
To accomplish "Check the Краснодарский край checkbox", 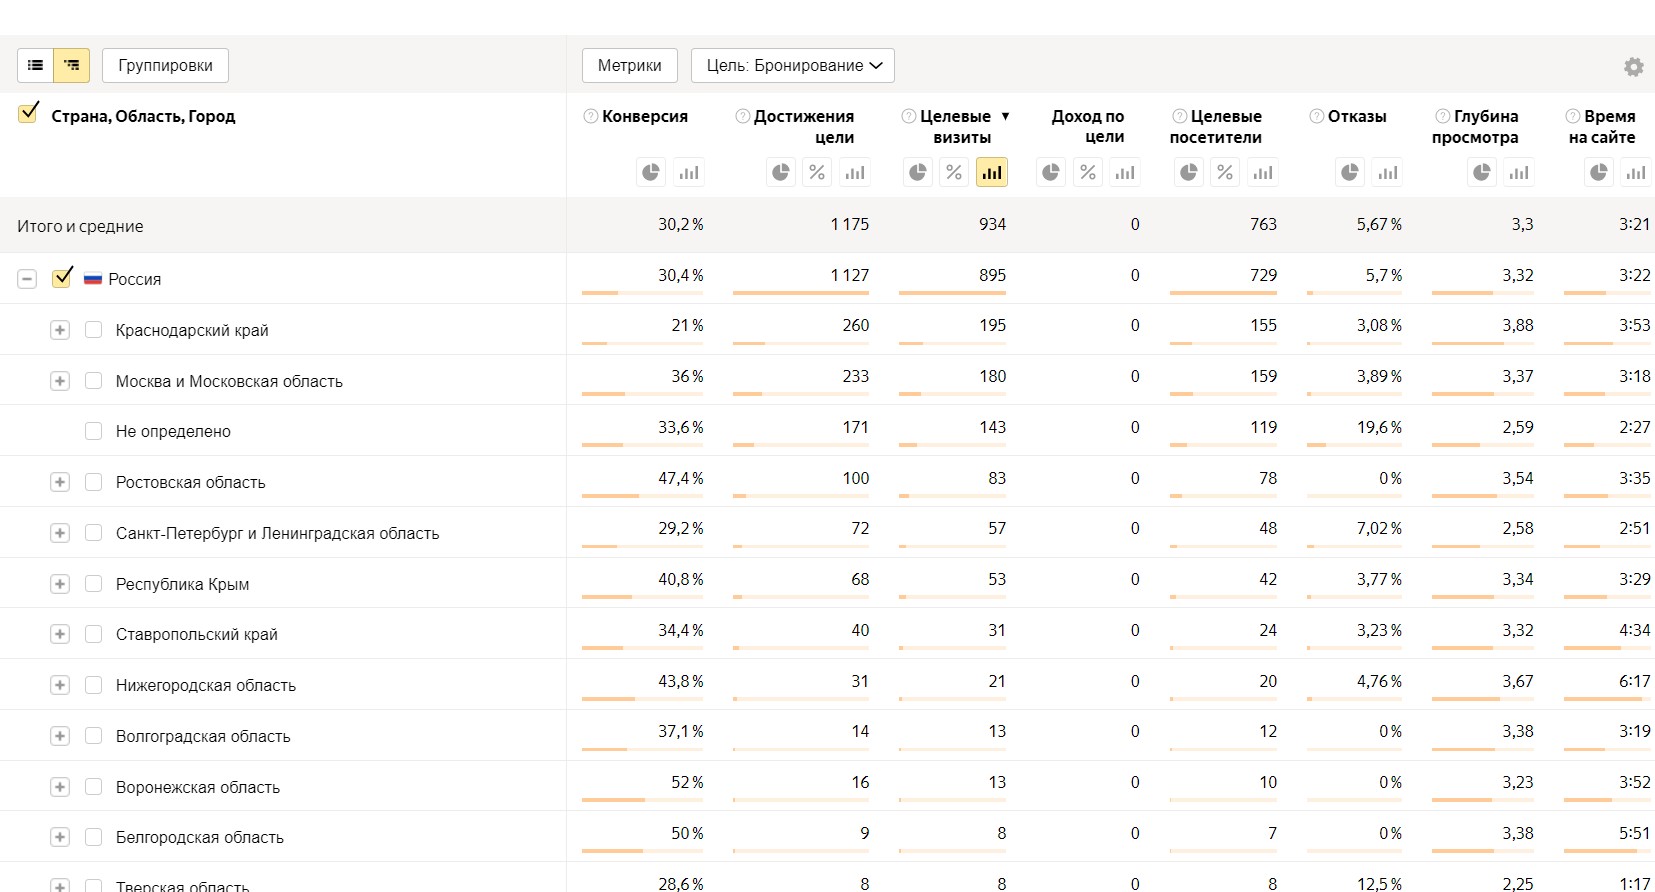I will click(94, 330).
